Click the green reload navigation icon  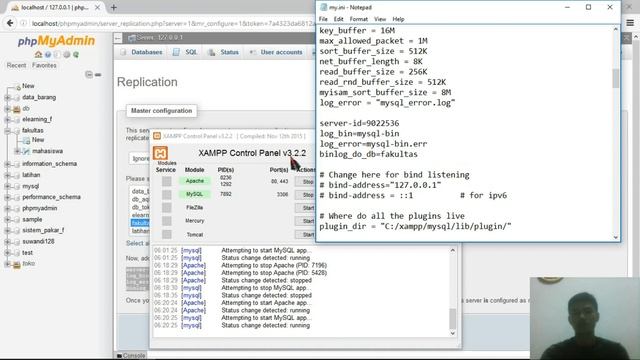pyautogui.click(x=76, y=54)
